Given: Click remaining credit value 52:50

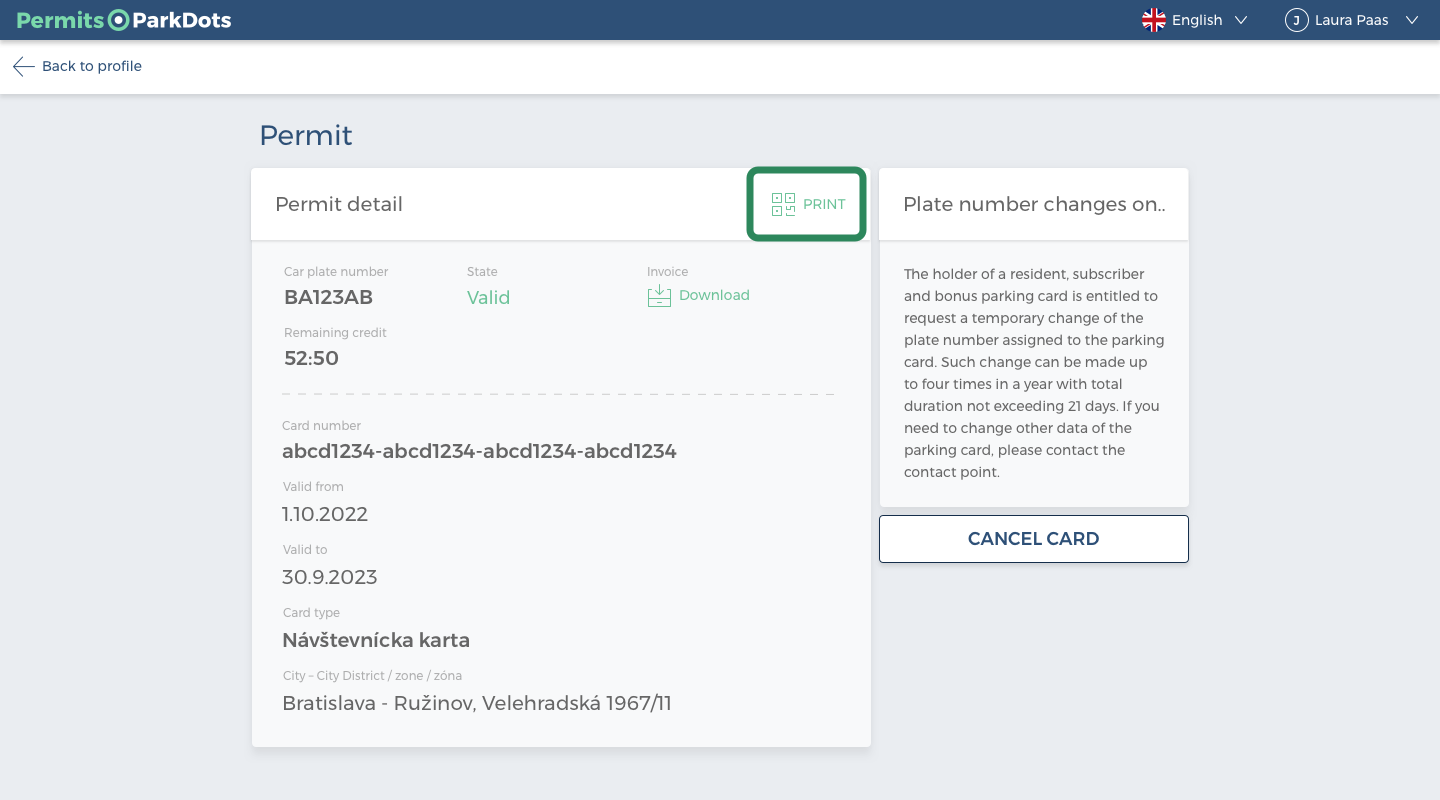Looking at the screenshot, I should click(x=311, y=358).
